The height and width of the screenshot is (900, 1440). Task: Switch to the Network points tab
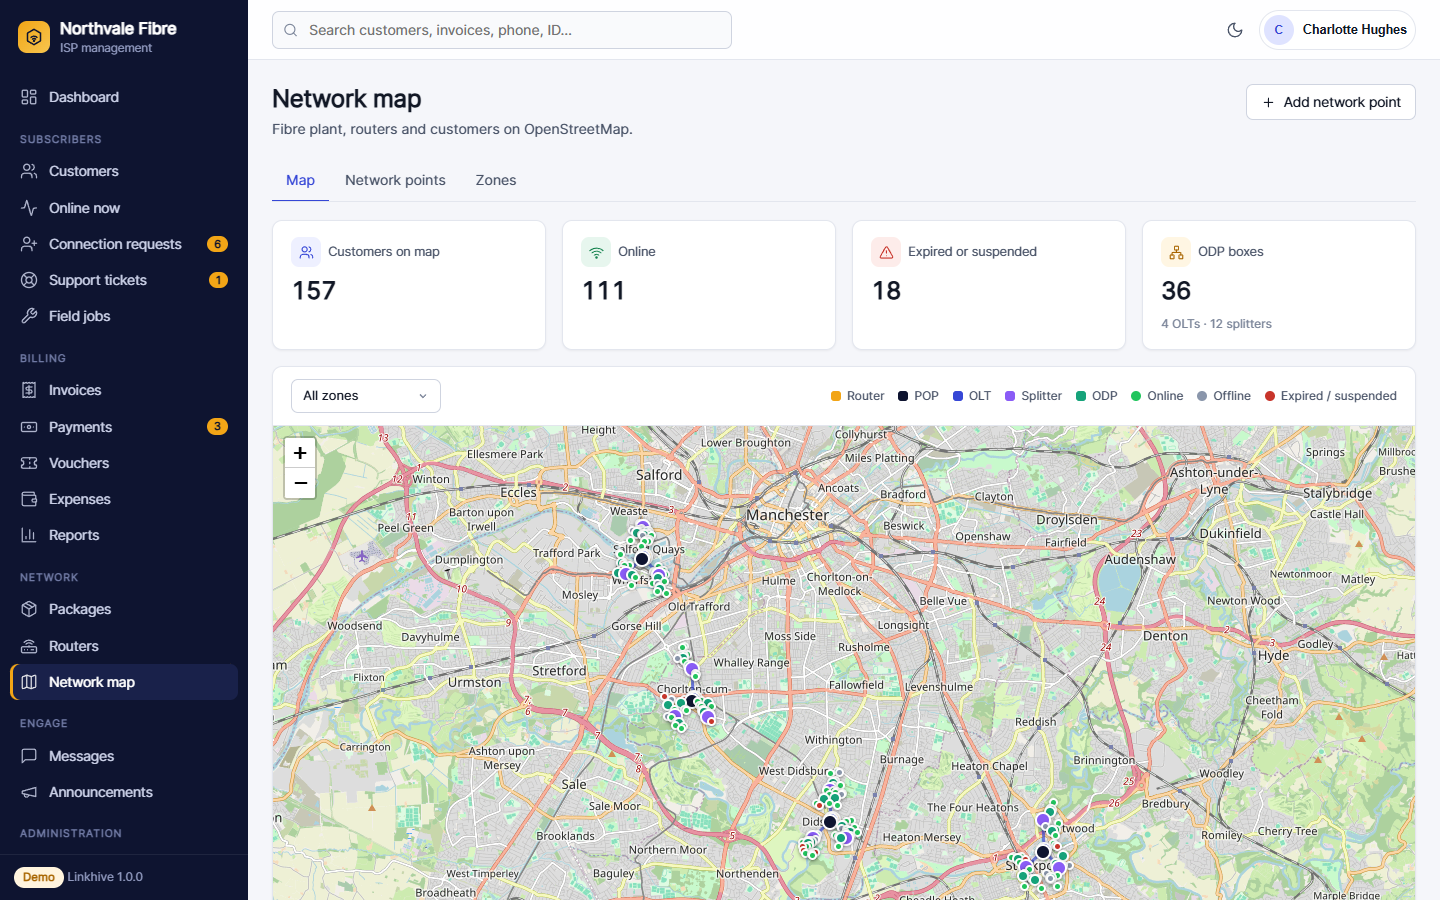[x=395, y=180]
